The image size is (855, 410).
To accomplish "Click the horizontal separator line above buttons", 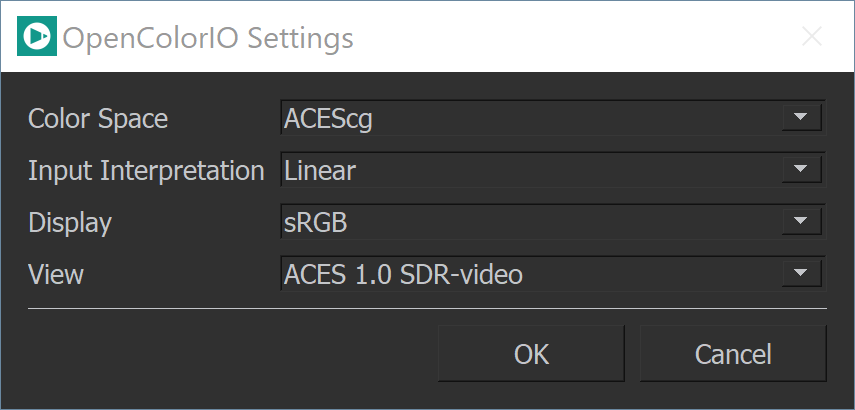I will (427, 308).
